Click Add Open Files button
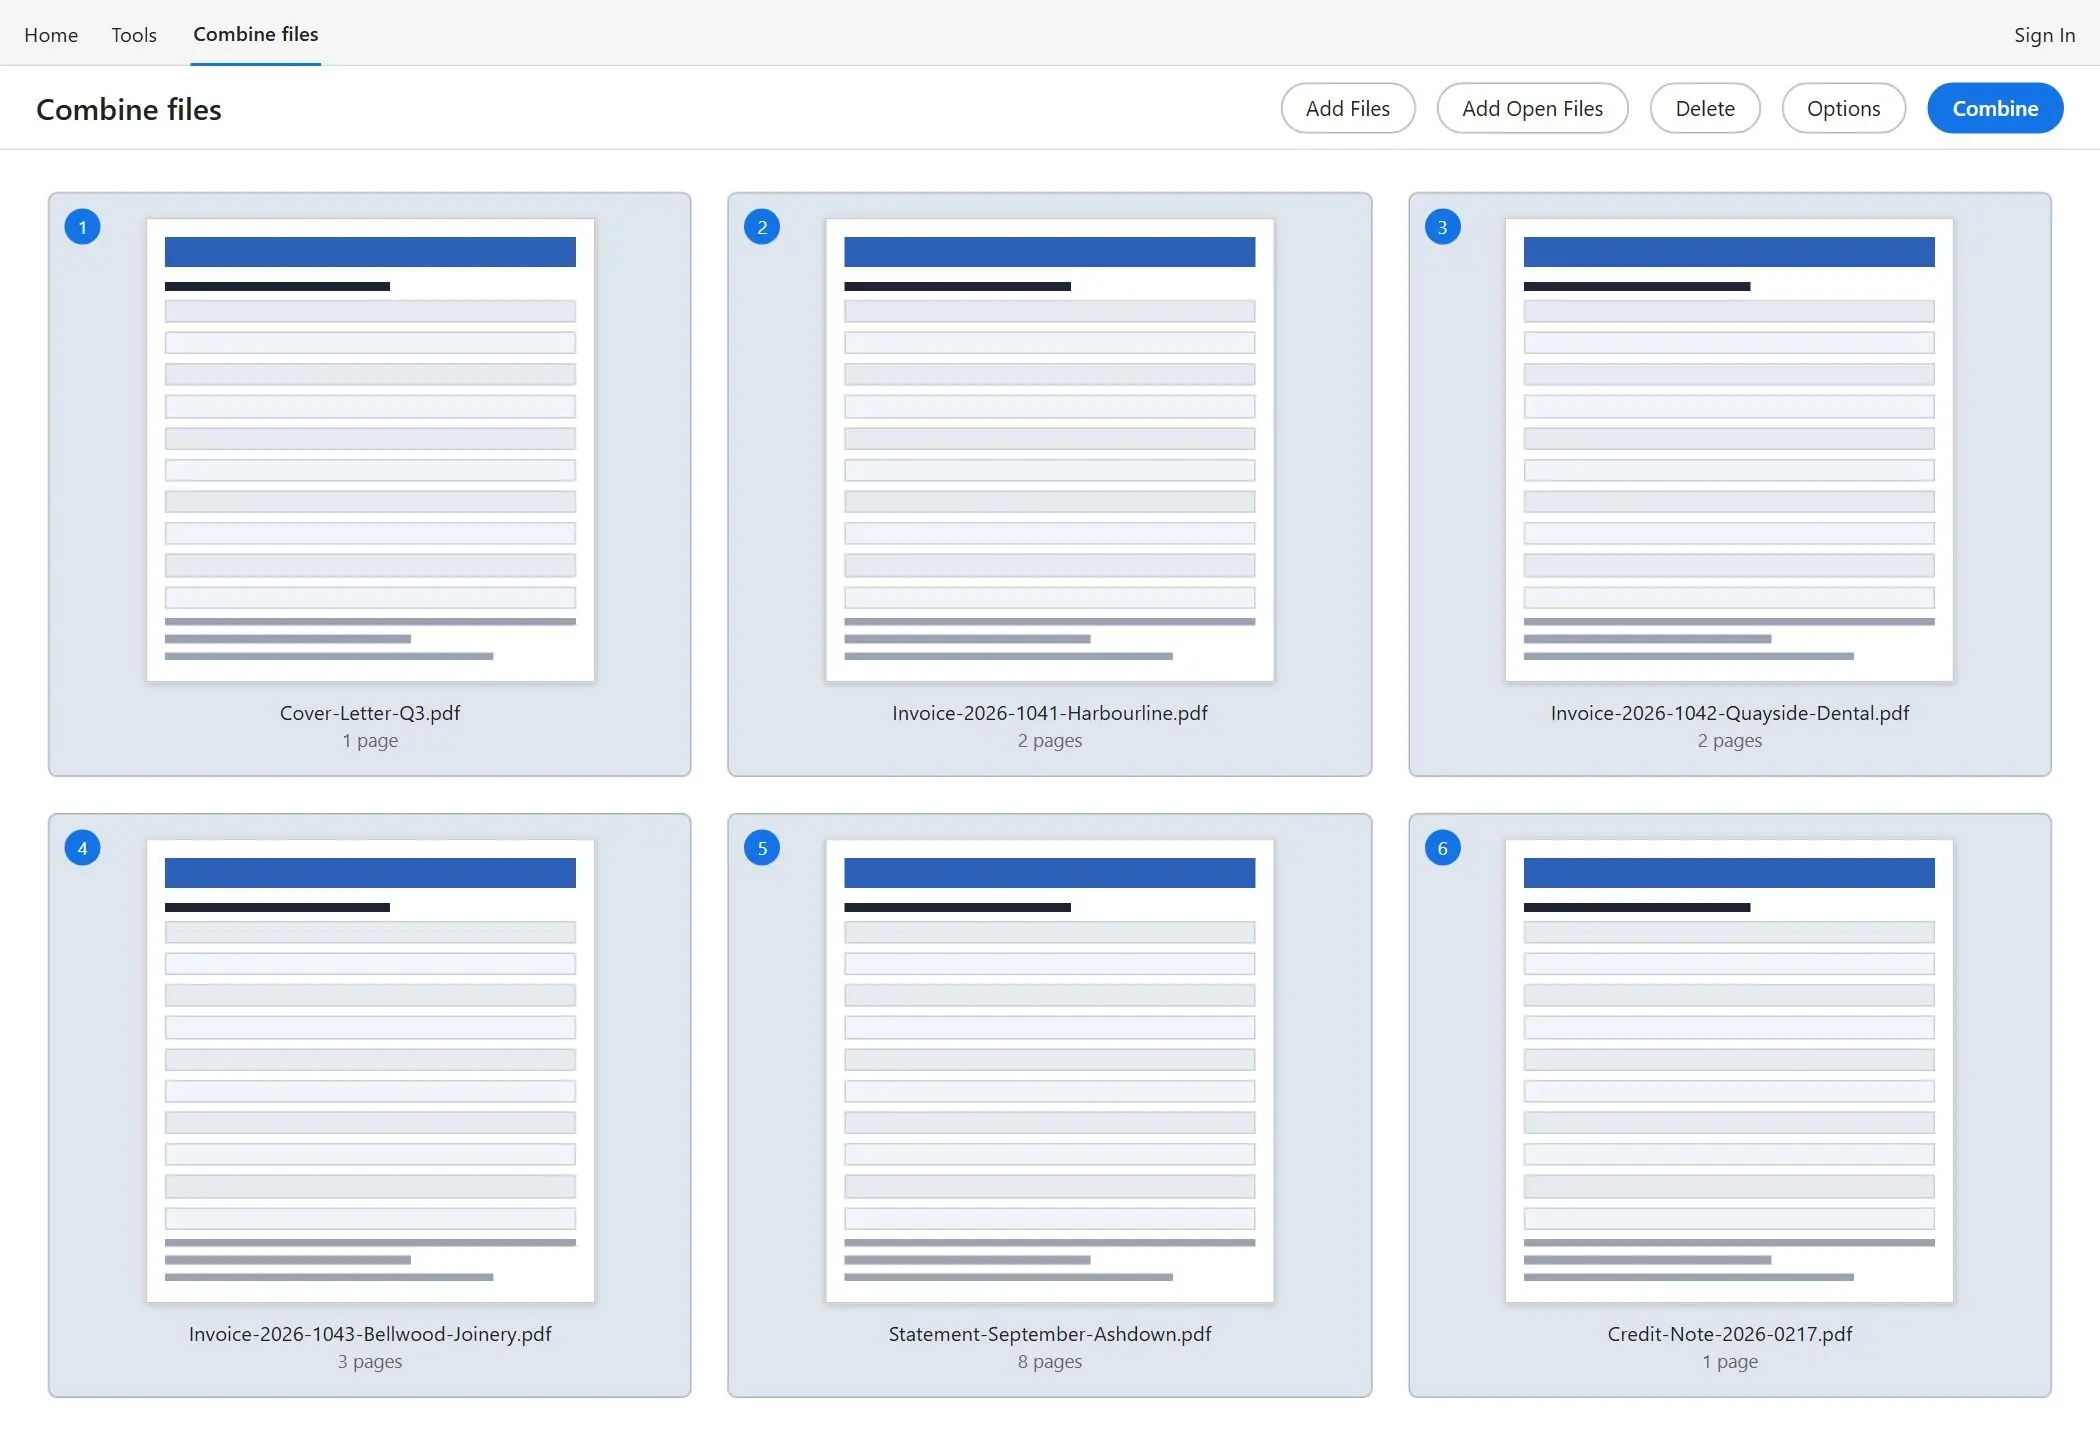The image size is (2100, 1440). pos(1532,108)
